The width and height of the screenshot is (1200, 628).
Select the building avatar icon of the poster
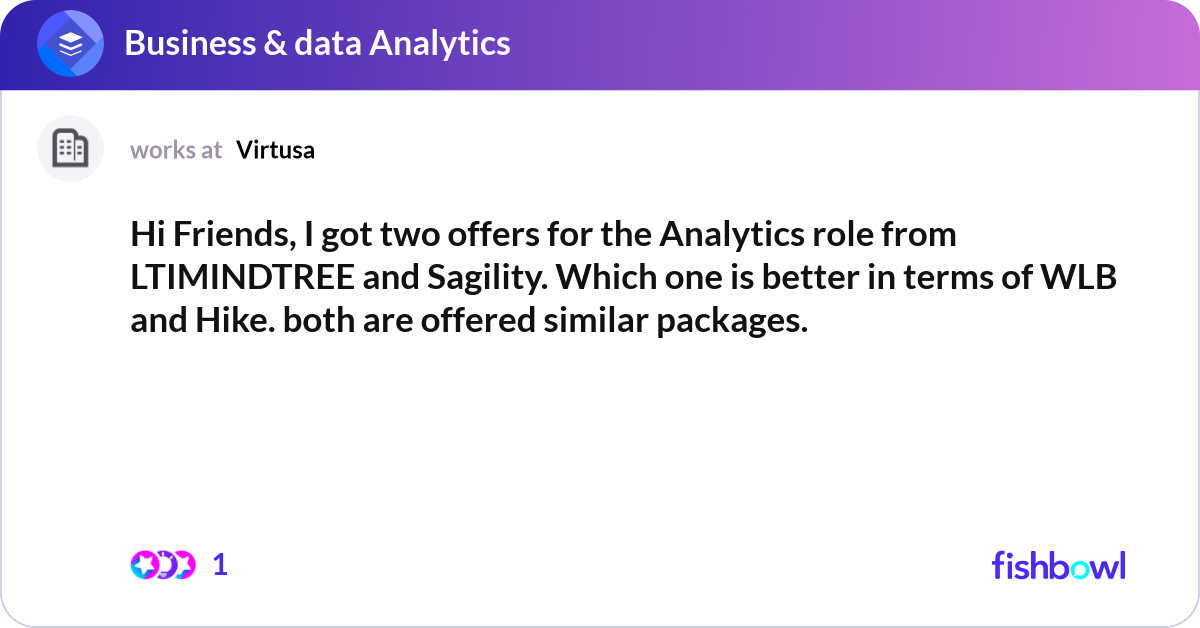point(70,148)
